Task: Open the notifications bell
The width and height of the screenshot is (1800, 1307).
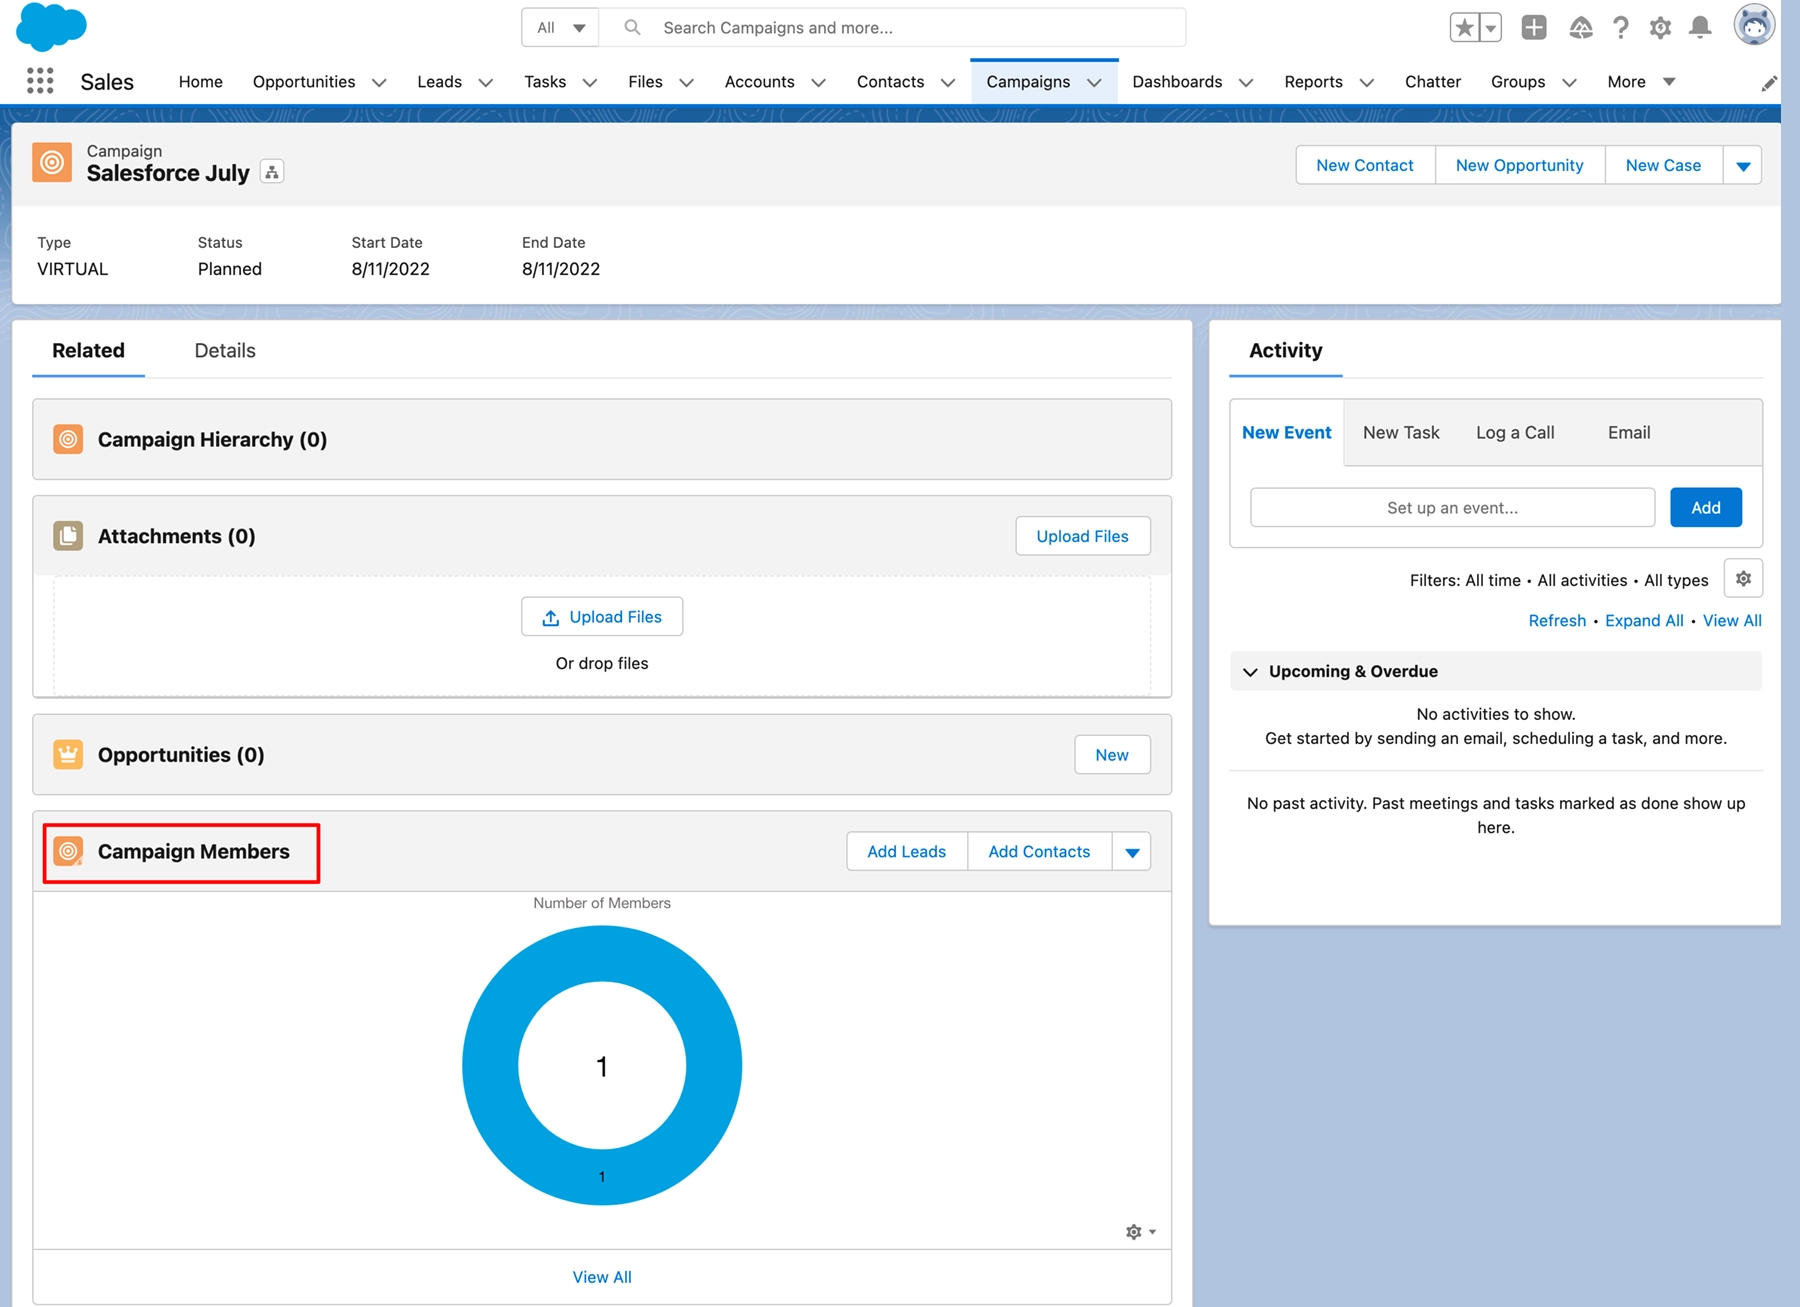Action: pyautogui.click(x=1700, y=28)
